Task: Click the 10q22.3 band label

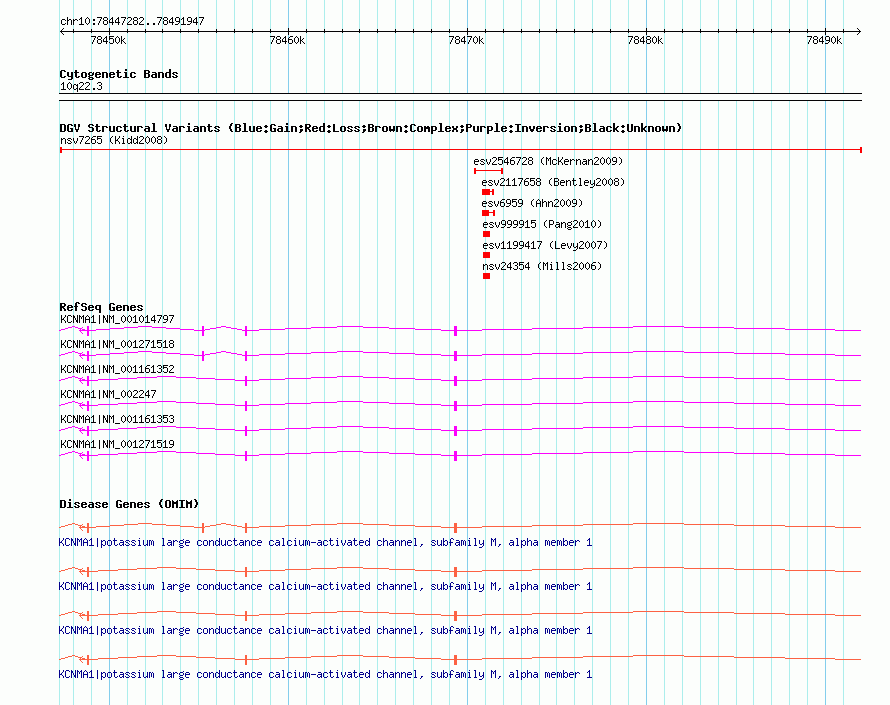Action: (81, 86)
